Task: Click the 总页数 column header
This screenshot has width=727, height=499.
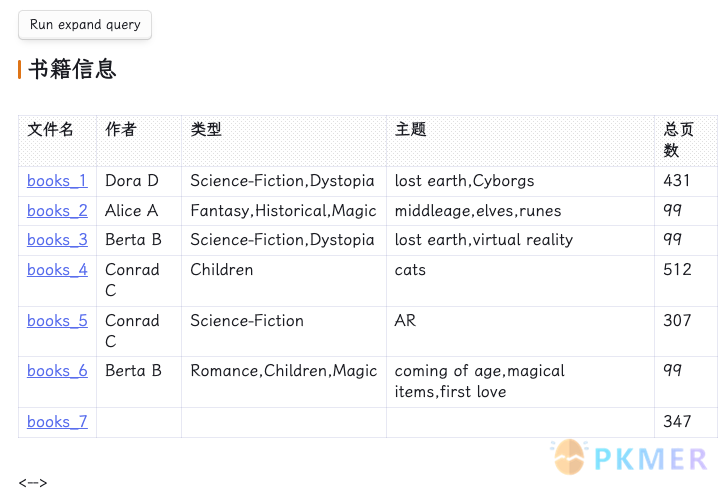Action: 678,140
